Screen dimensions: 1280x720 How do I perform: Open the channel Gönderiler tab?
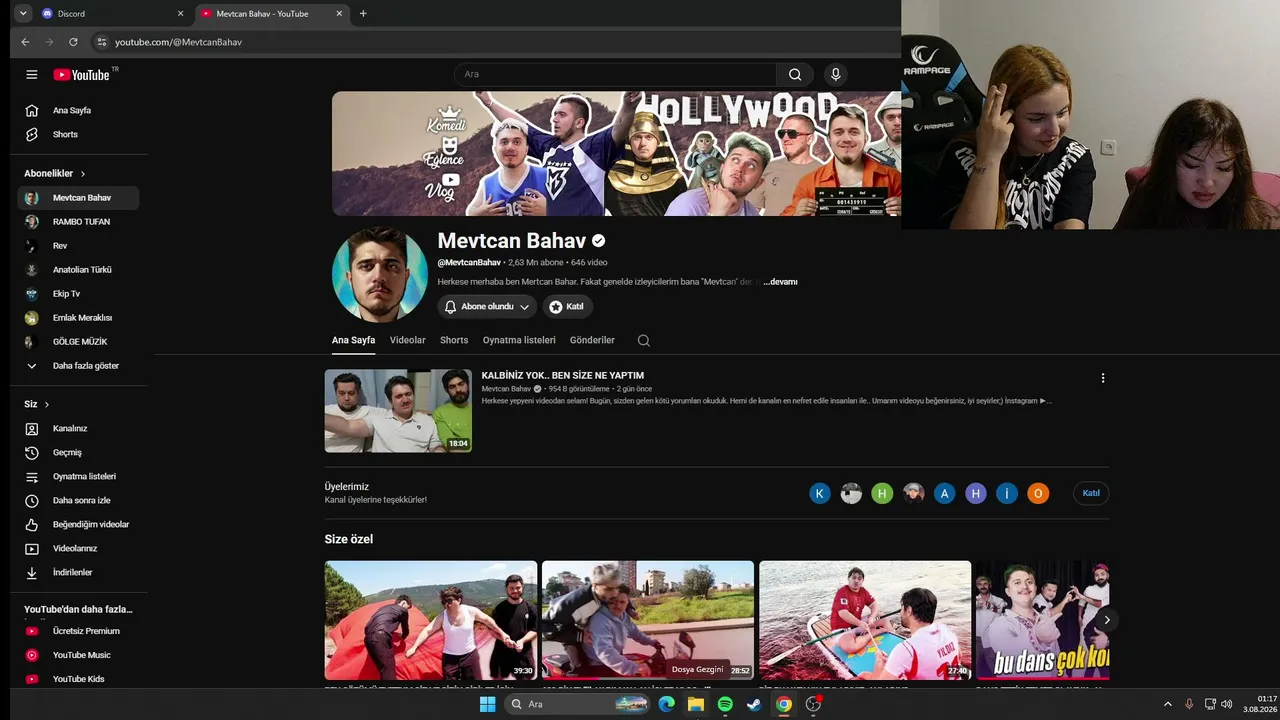[592, 340]
